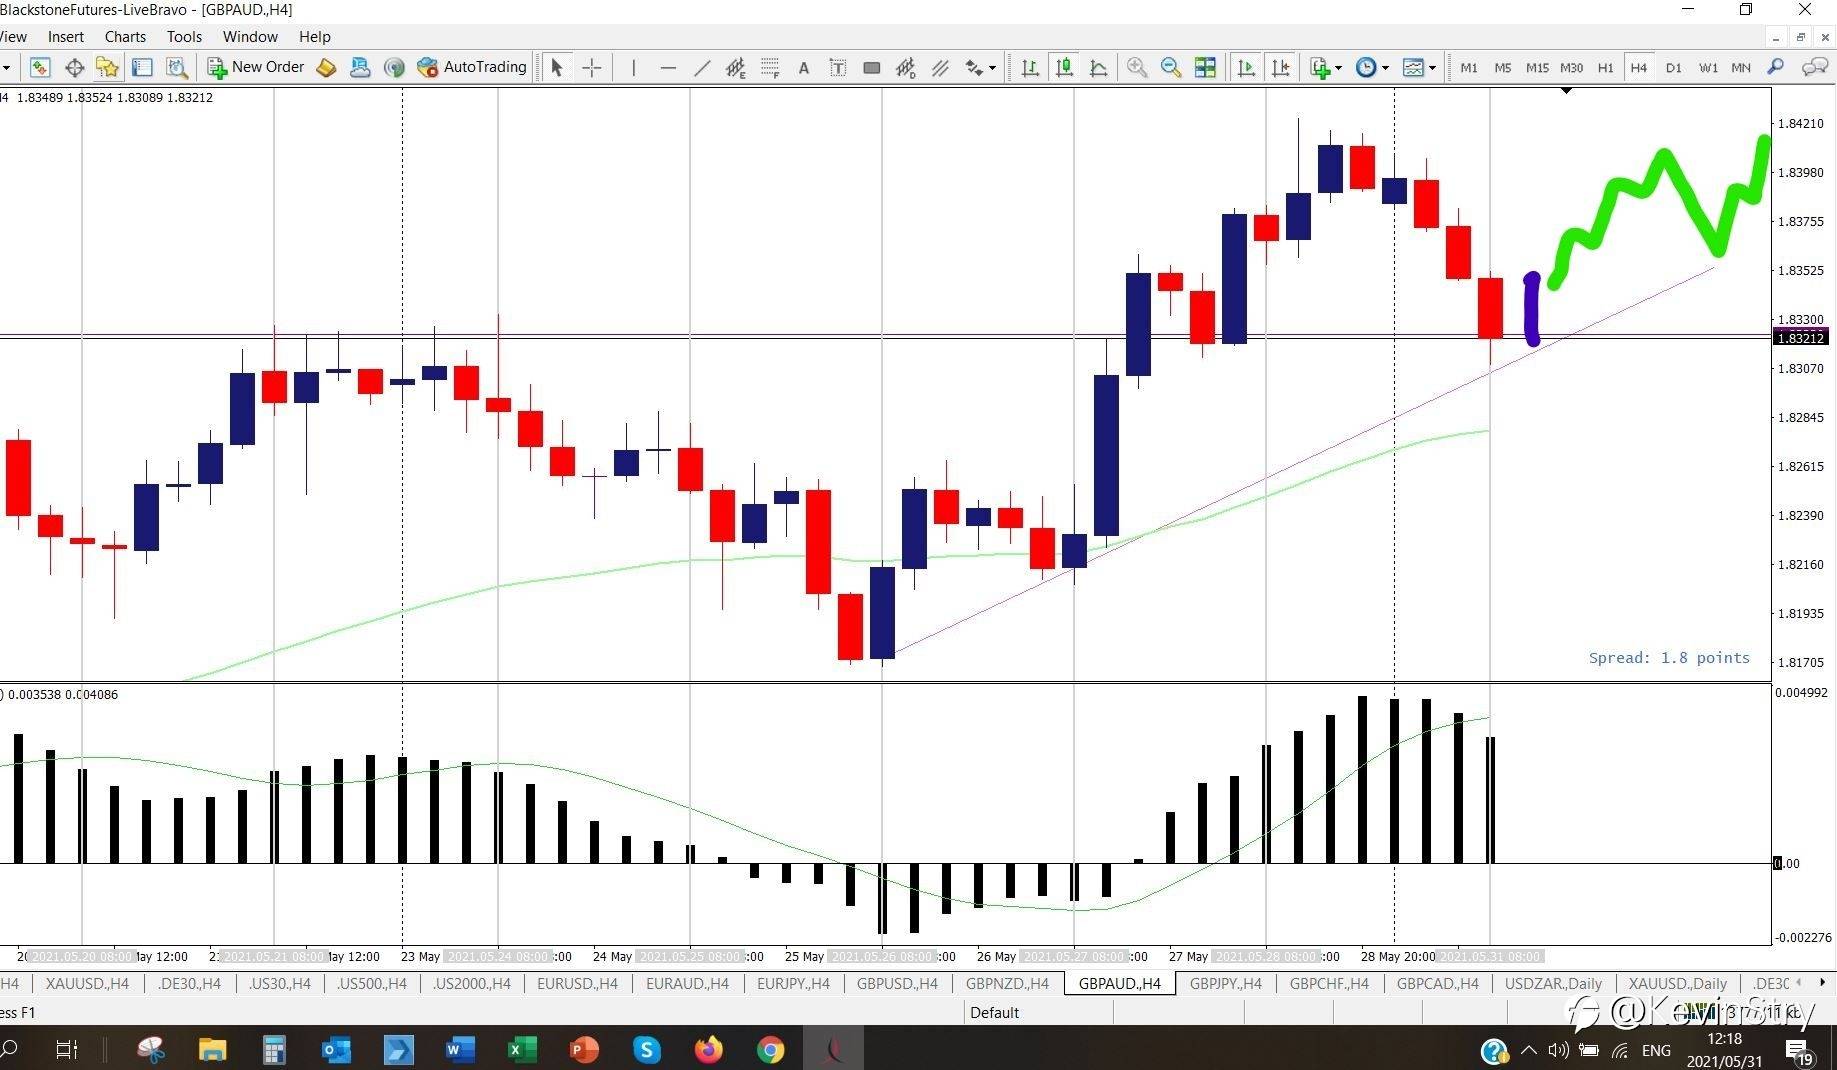Image resolution: width=1837 pixels, height=1070 pixels.
Task: Select the text 'A' drawing tool
Action: pyautogui.click(x=803, y=67)
